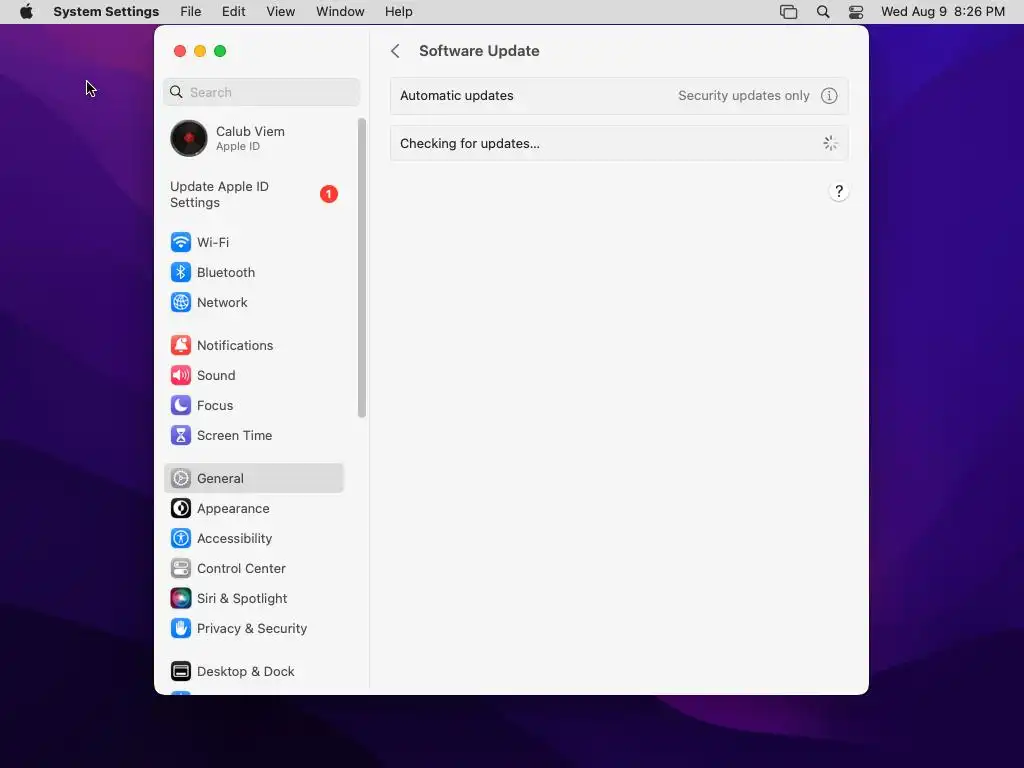The height and width of the screenshot is (768, 1024).
Task: Select the Sound speaker icon
Action: pos(181,376)
